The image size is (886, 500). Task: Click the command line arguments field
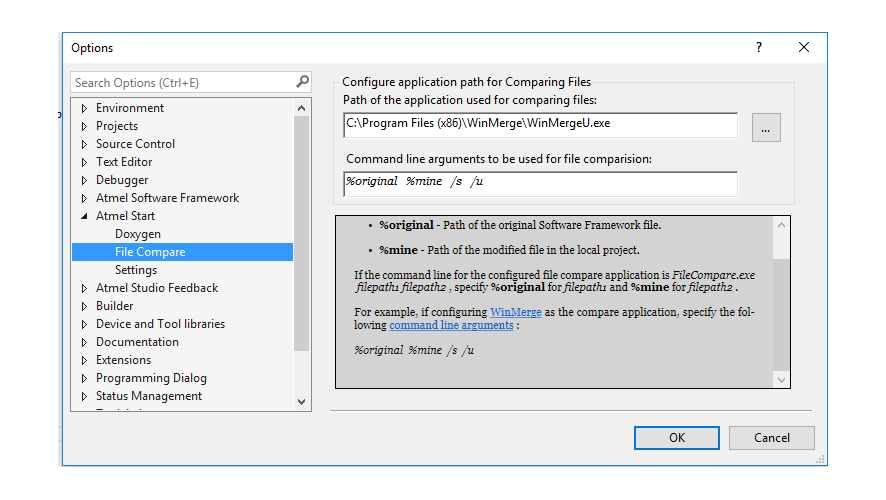pos(540,183)
